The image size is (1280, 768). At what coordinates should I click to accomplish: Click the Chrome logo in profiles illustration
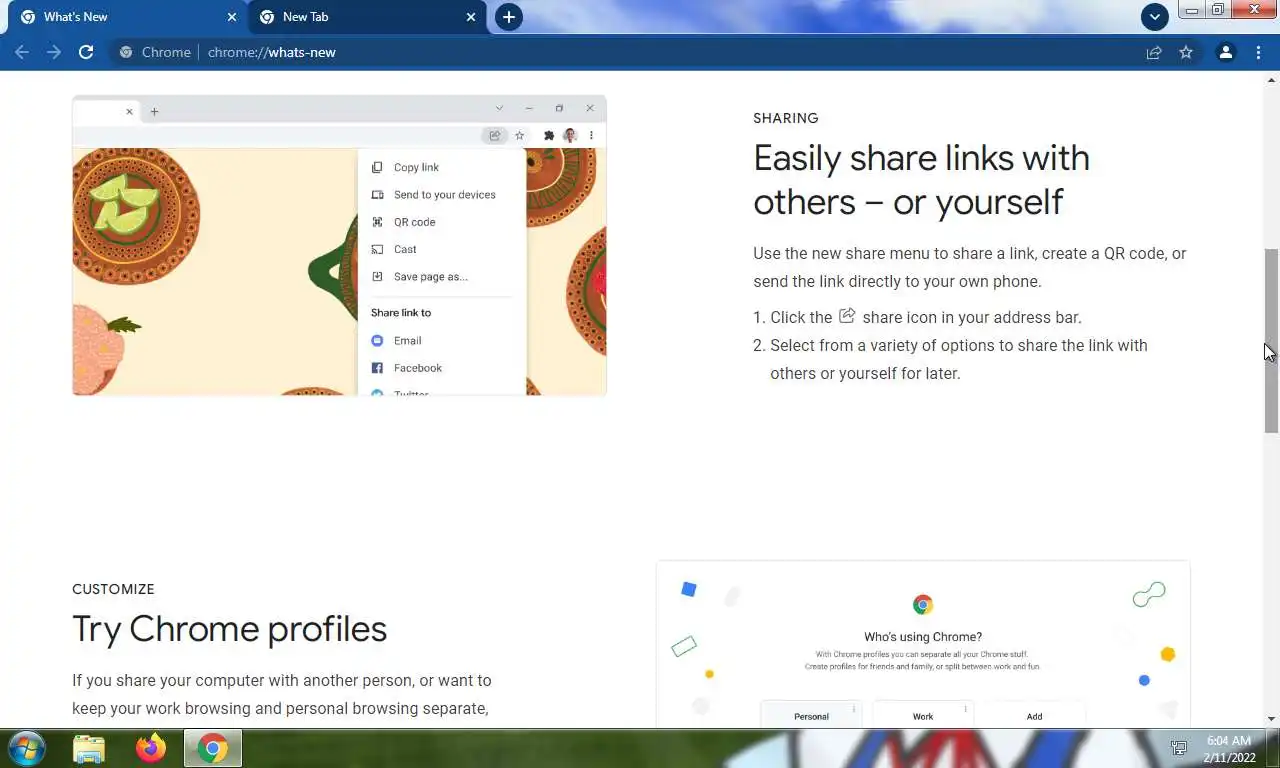(923, 604)
